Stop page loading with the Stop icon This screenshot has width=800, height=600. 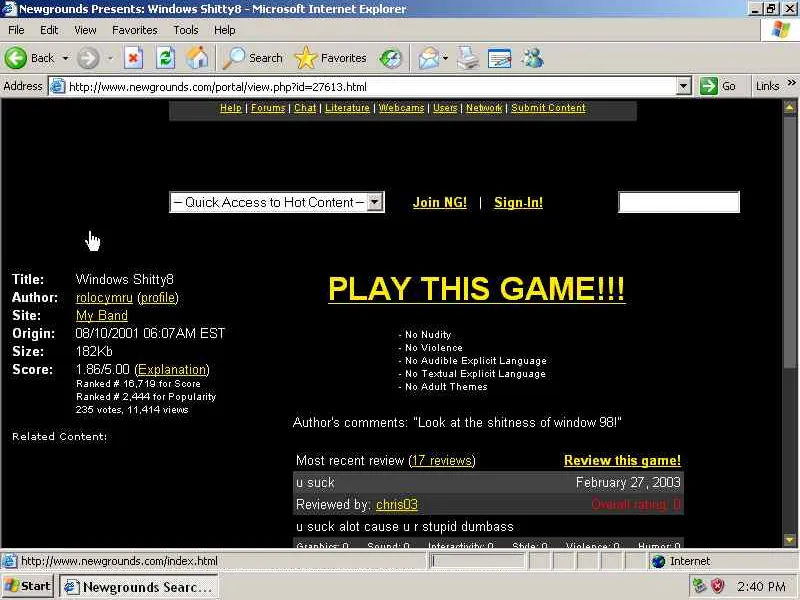[133, 58]
